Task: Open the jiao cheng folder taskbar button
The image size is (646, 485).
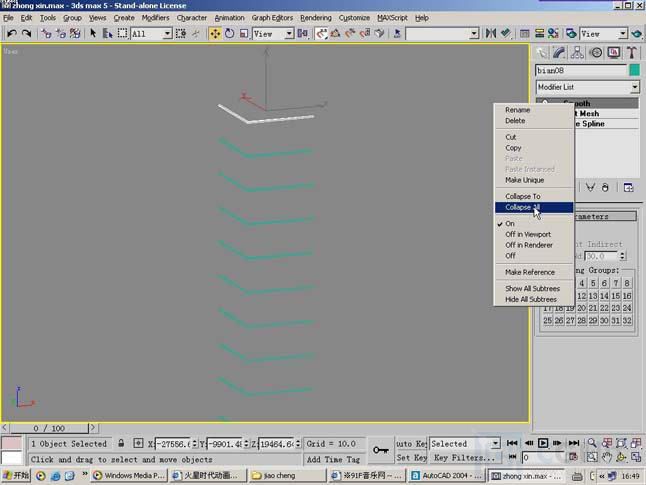Action: [288, 476]
